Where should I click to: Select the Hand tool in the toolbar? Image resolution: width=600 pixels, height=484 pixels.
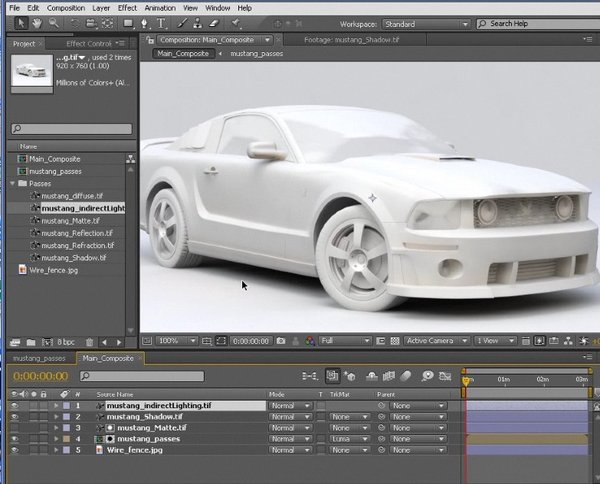tap(37, 23)
